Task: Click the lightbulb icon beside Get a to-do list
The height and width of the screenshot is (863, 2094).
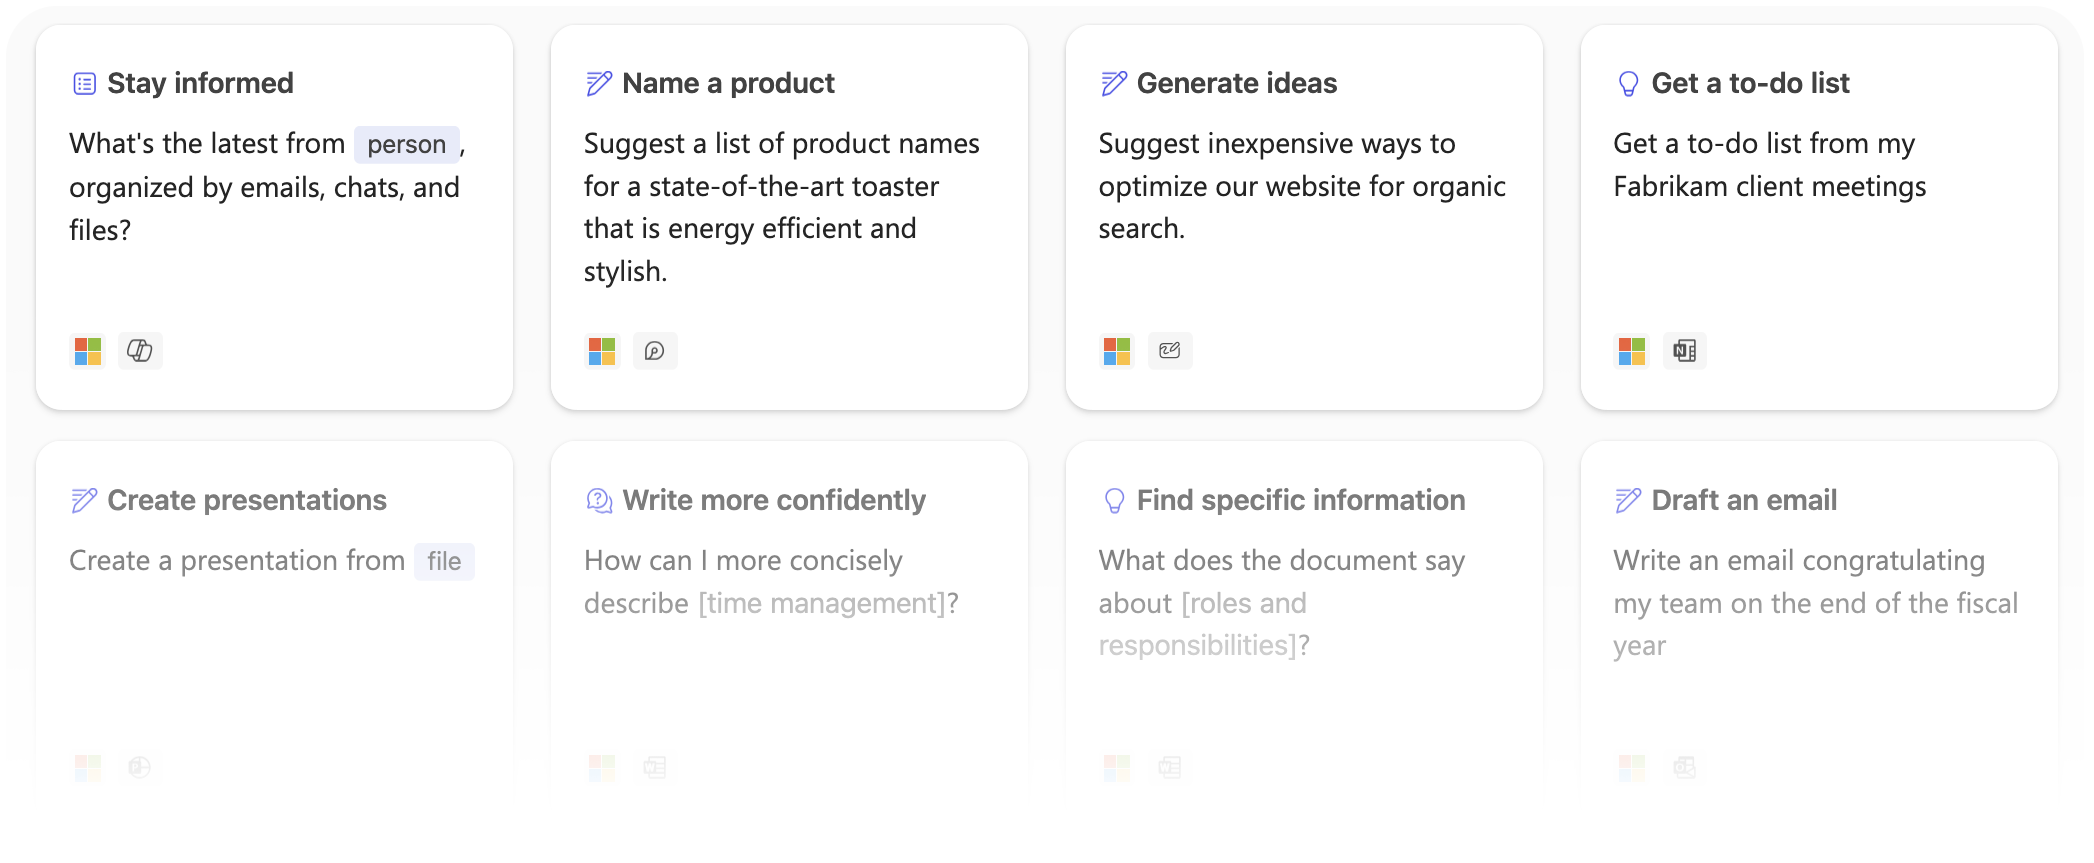Action: pos(1628,83)
